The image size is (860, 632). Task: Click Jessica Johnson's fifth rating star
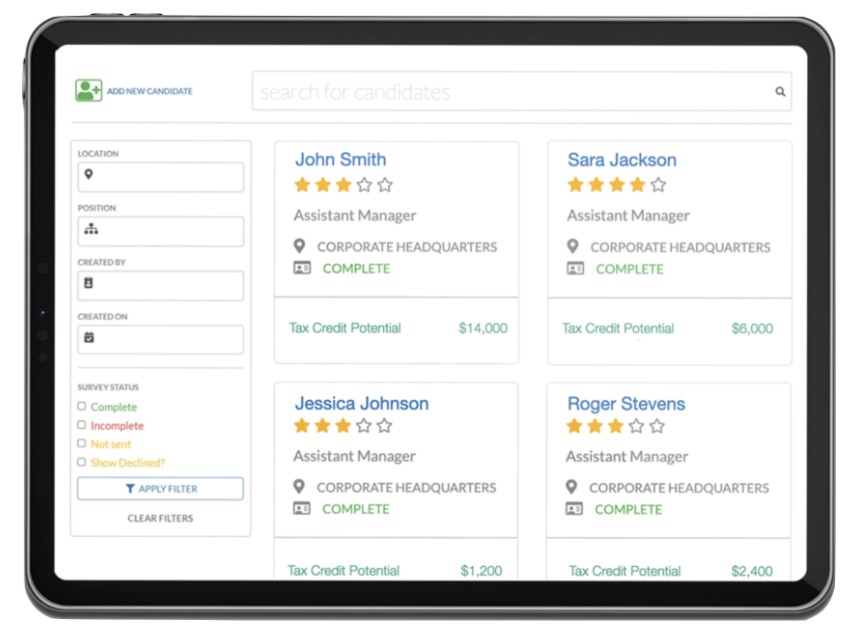(x=384, y=426)
